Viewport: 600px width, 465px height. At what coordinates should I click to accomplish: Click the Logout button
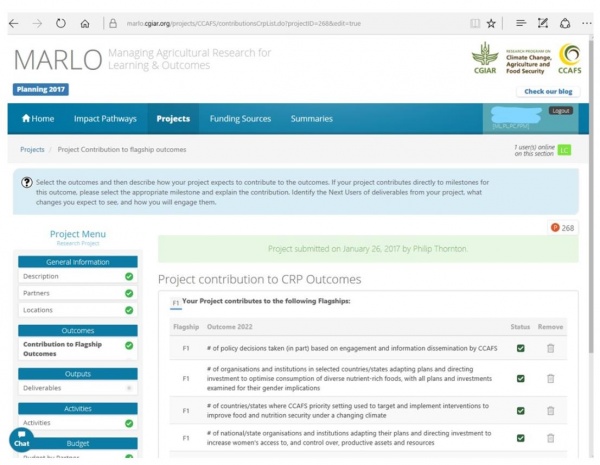coord(560,111)
